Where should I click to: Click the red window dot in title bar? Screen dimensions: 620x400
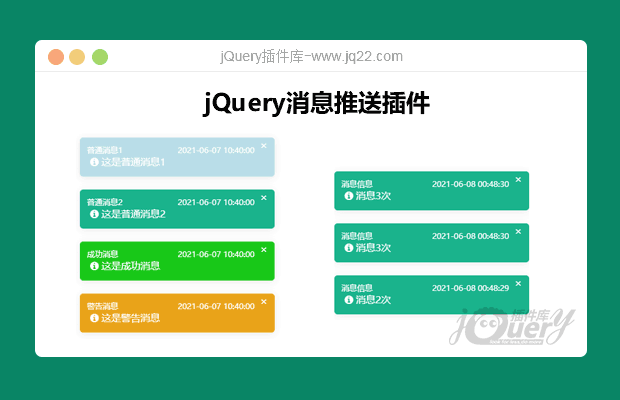click(56, 57)
